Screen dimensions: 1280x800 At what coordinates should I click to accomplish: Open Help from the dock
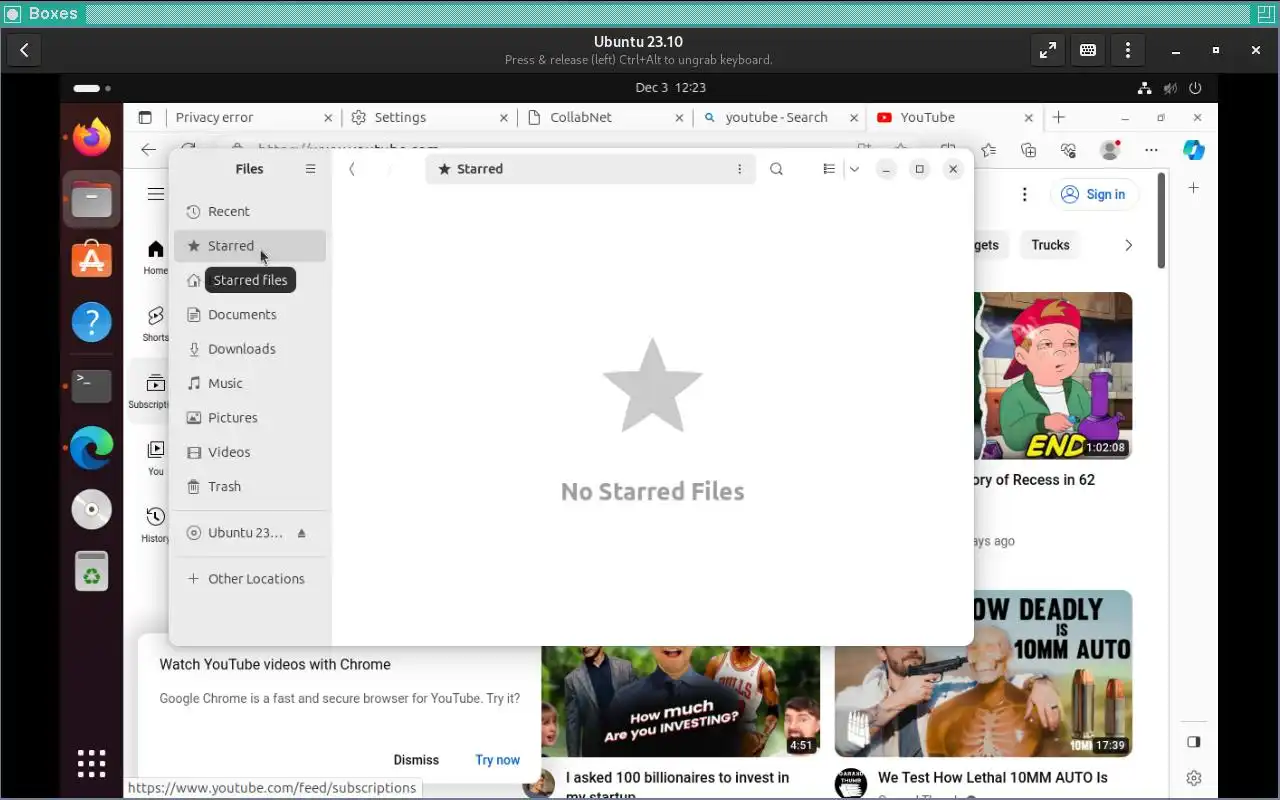tap(92, 322)
